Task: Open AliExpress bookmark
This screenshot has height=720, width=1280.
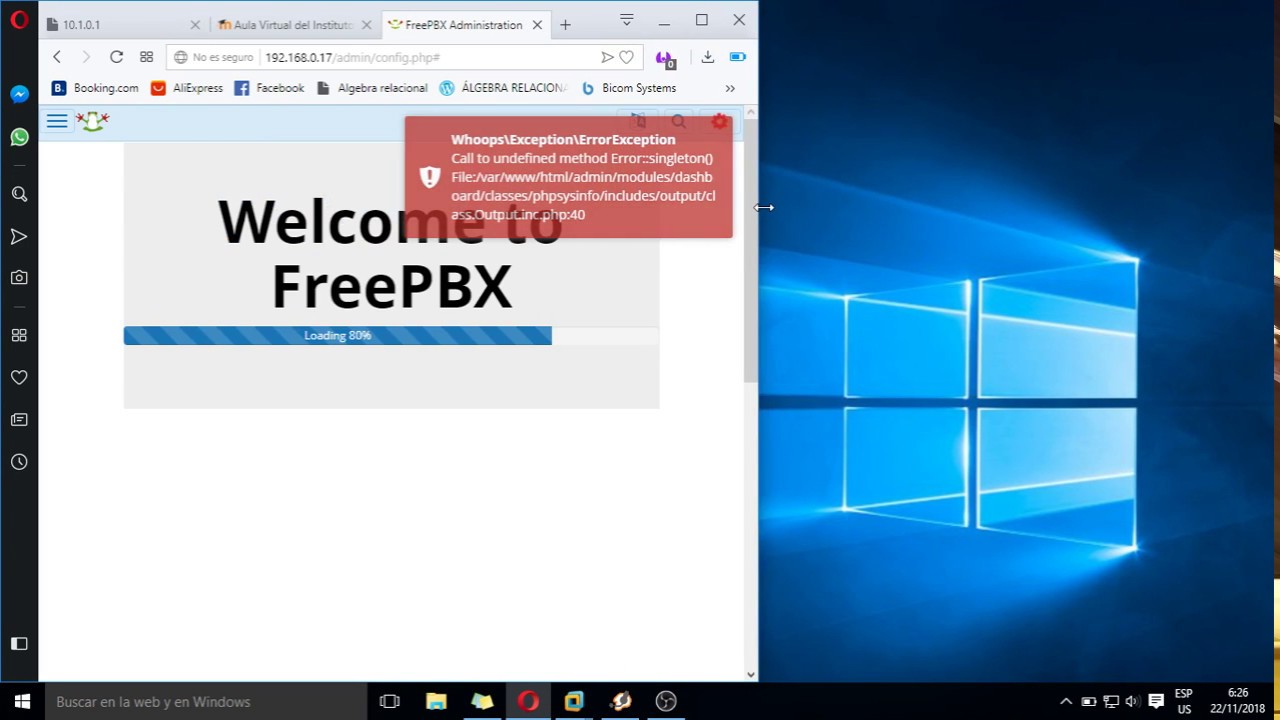Action: (187, 88)
